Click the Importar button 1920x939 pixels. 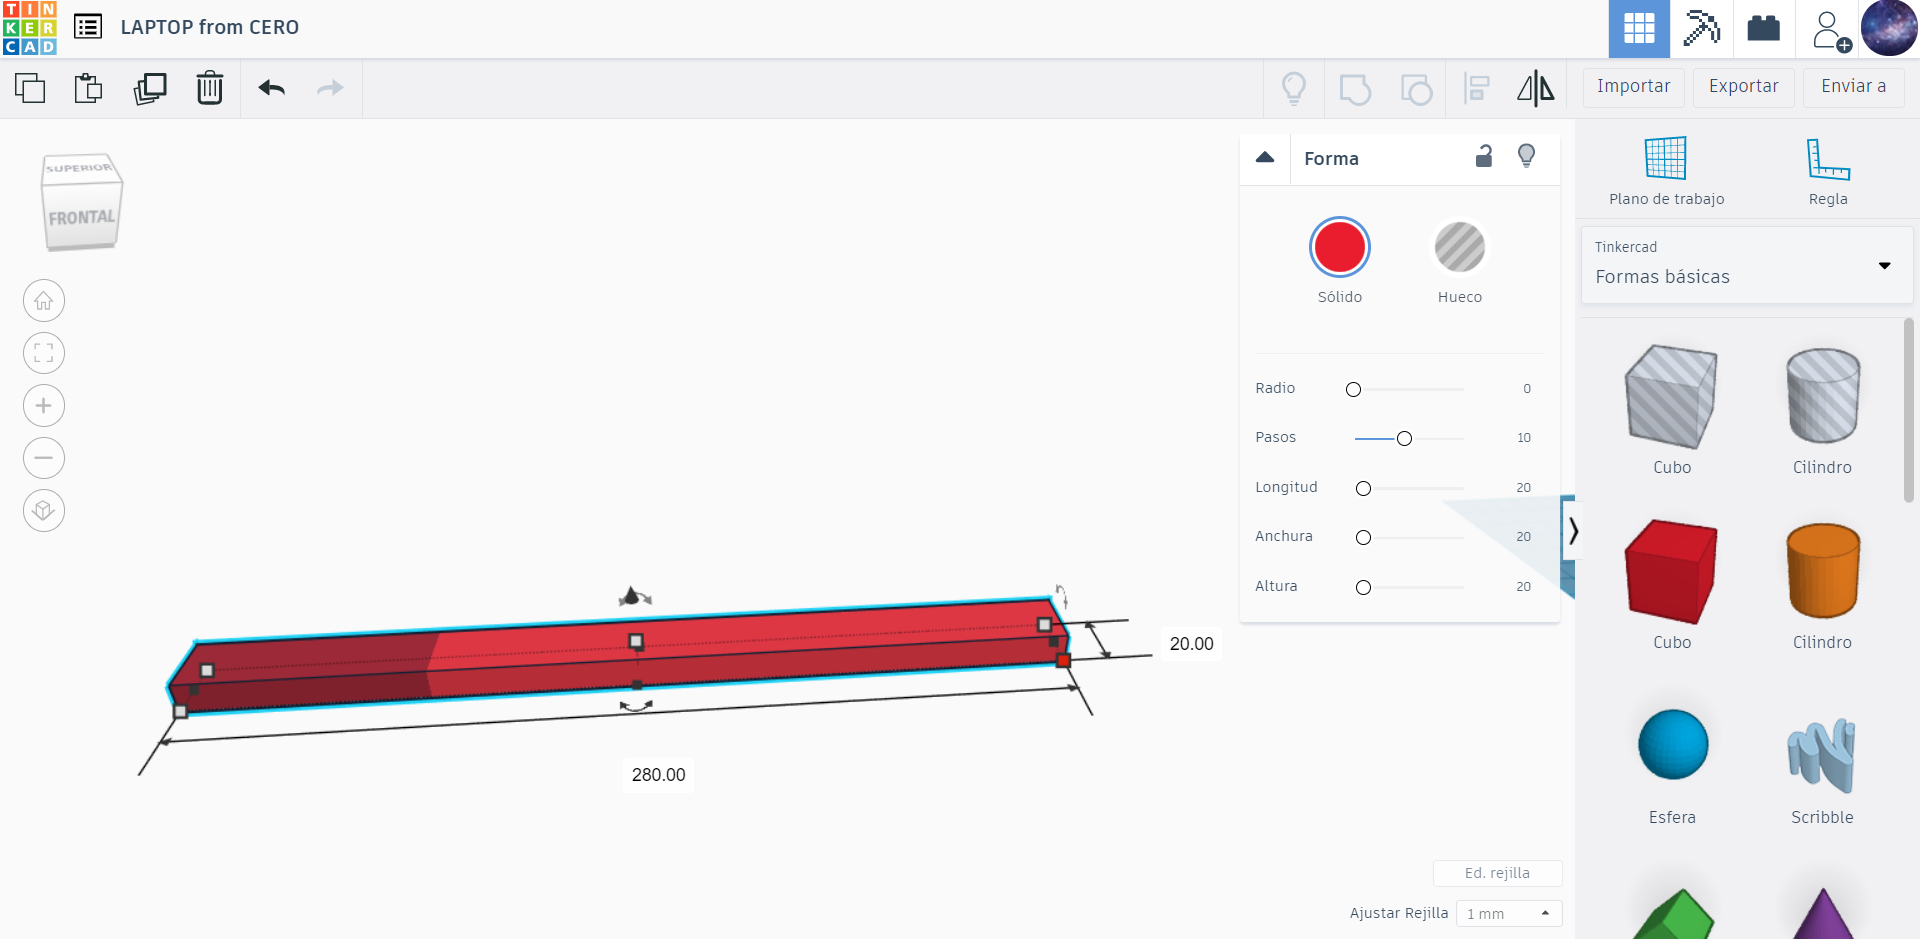coord(1633,87)
